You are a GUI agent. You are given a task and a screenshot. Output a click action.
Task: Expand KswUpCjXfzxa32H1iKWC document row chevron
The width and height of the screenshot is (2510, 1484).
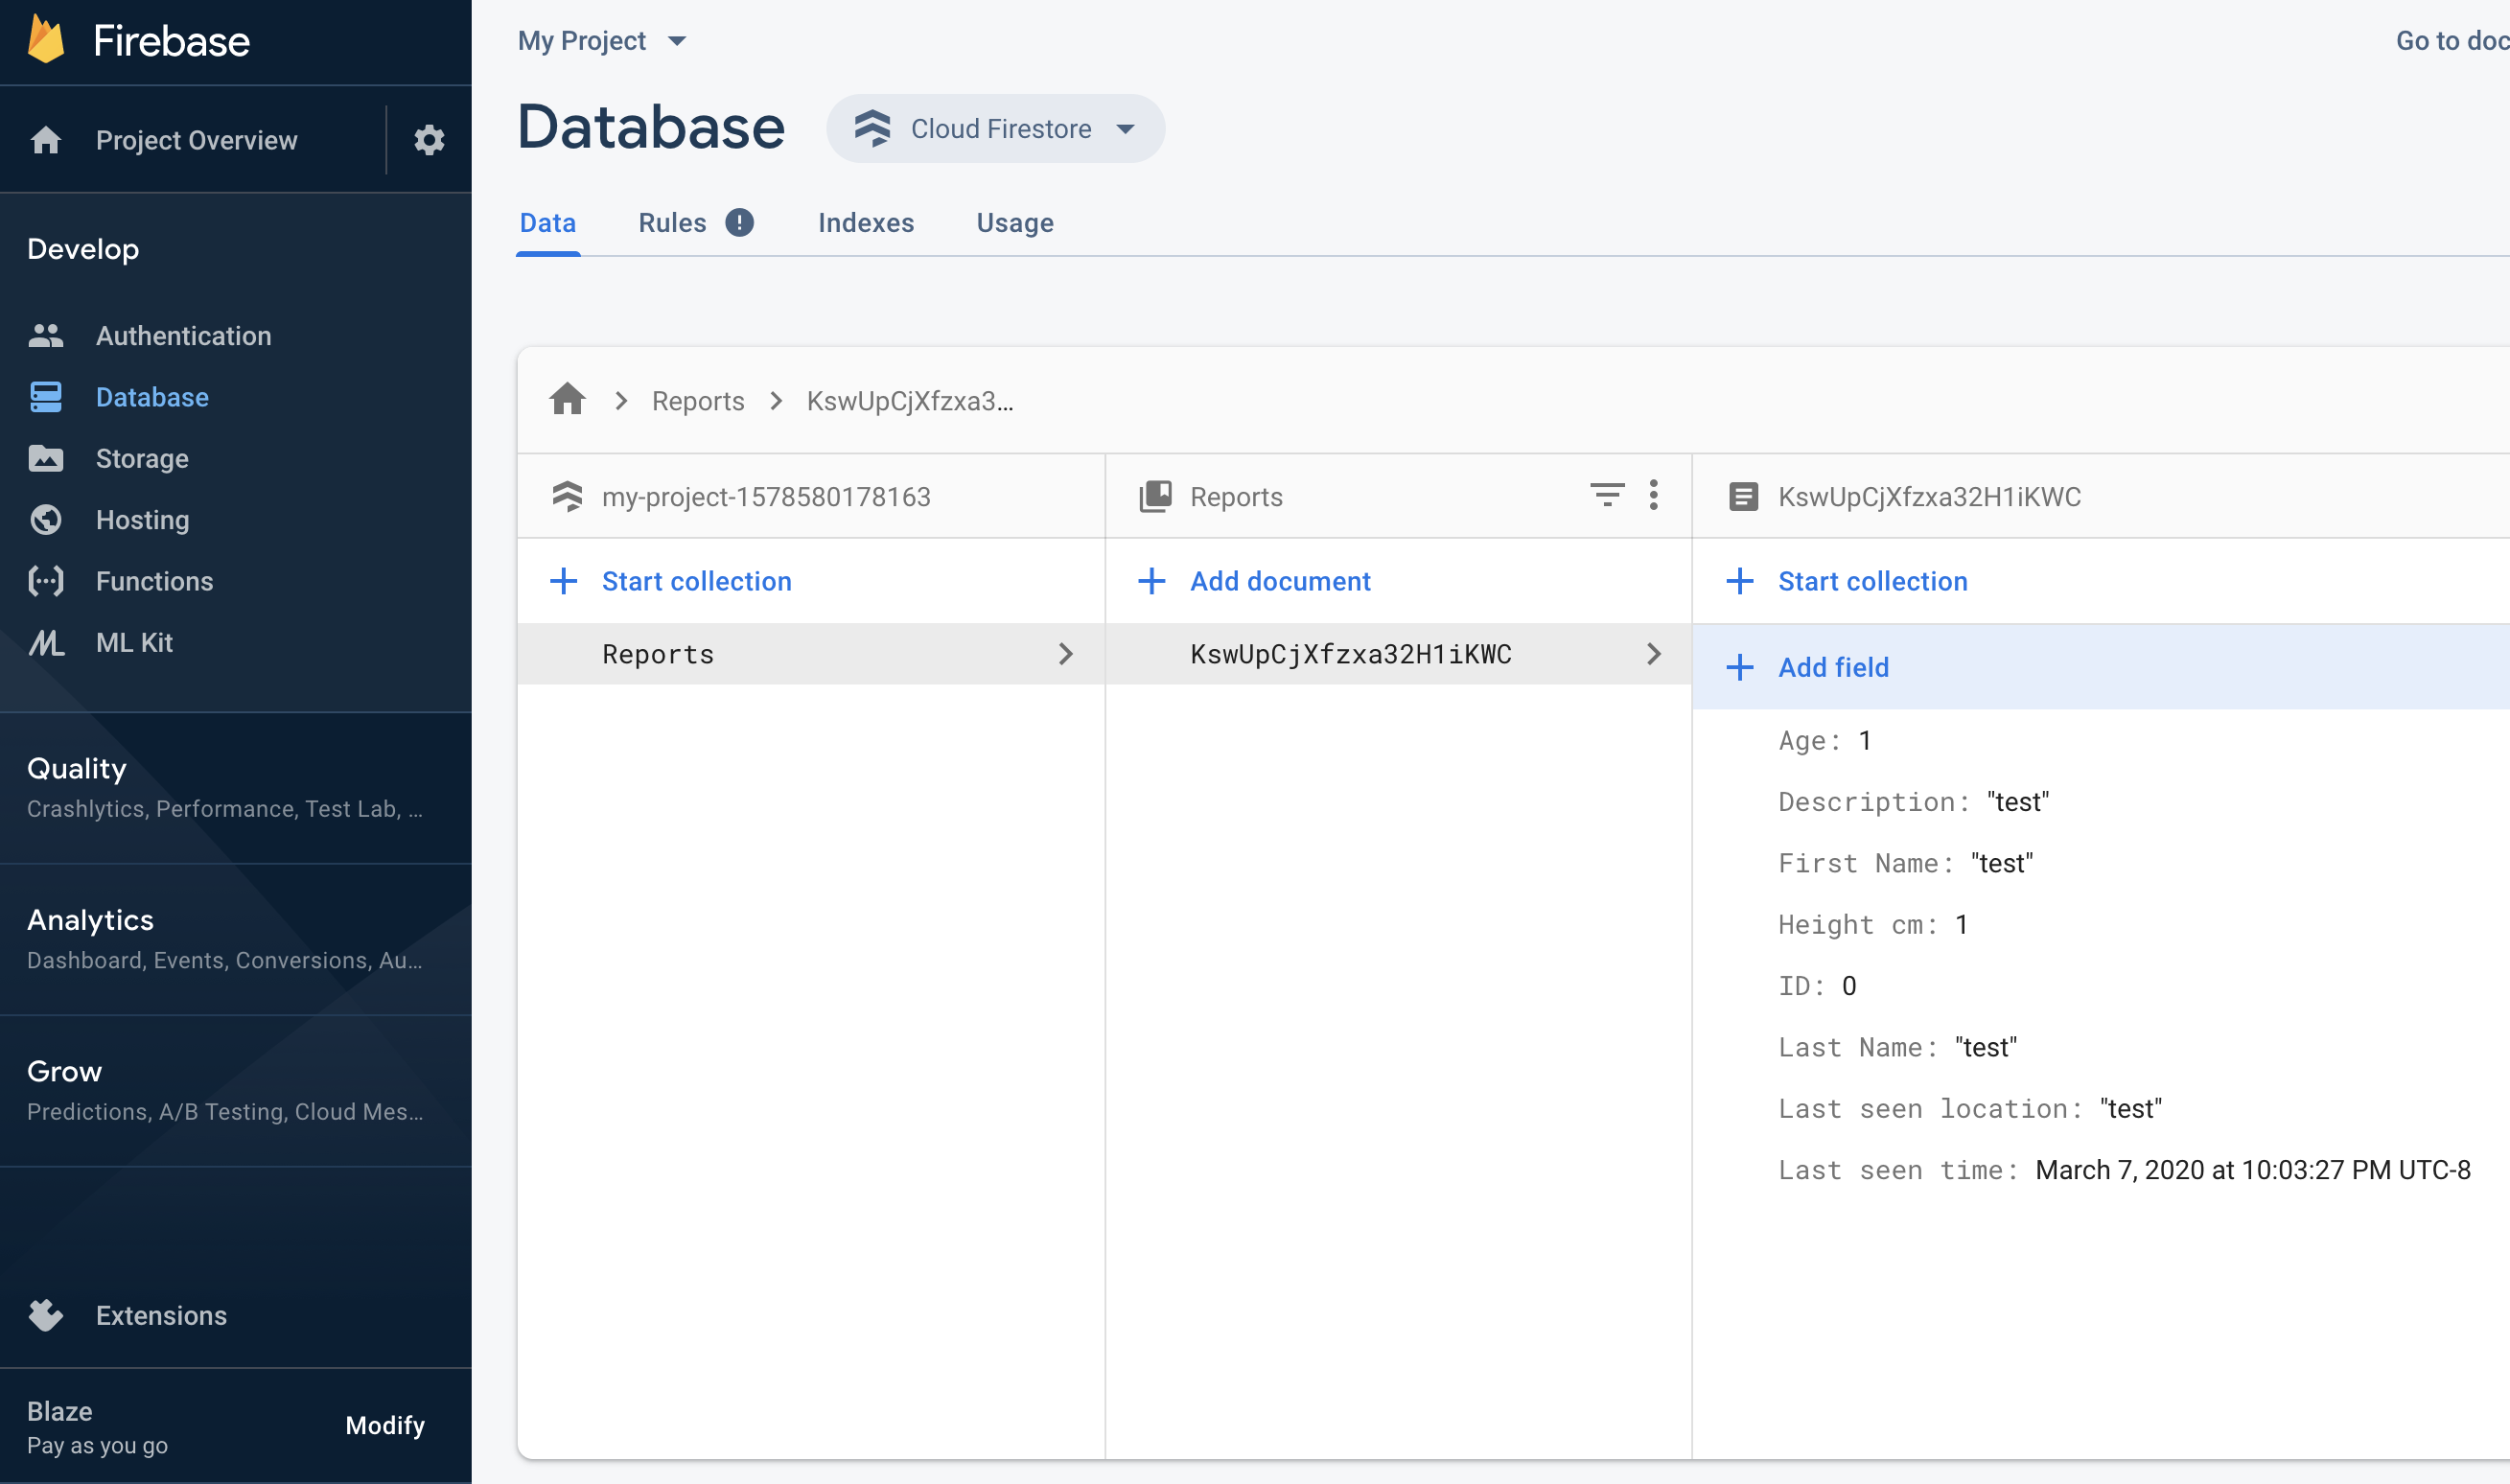1654,654
